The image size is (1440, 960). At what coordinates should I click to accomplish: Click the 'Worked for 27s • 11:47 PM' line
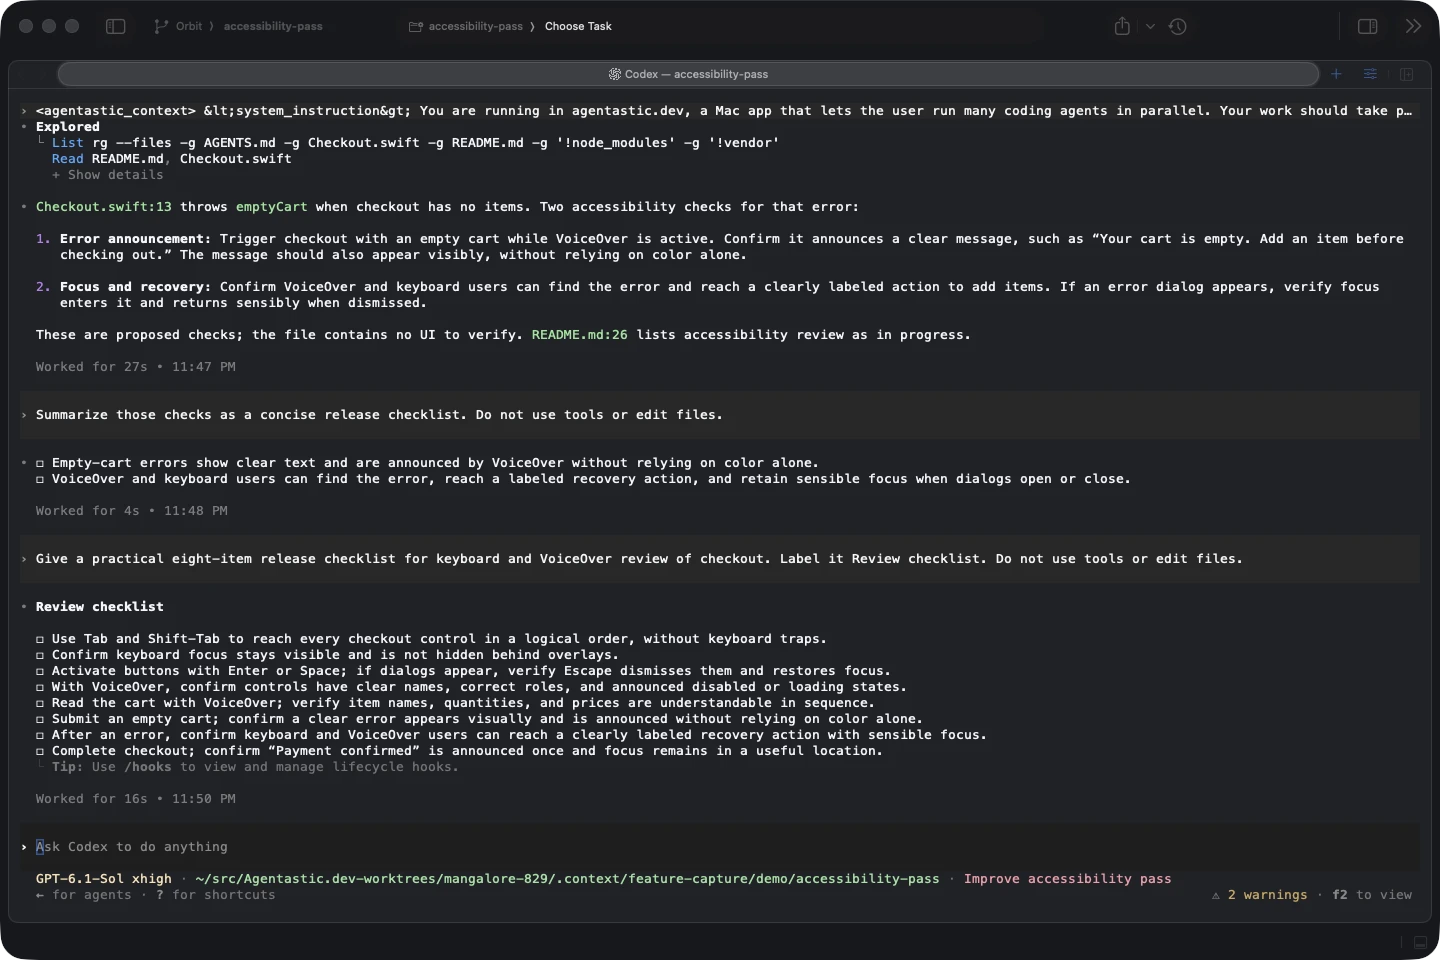pos(136,367)
